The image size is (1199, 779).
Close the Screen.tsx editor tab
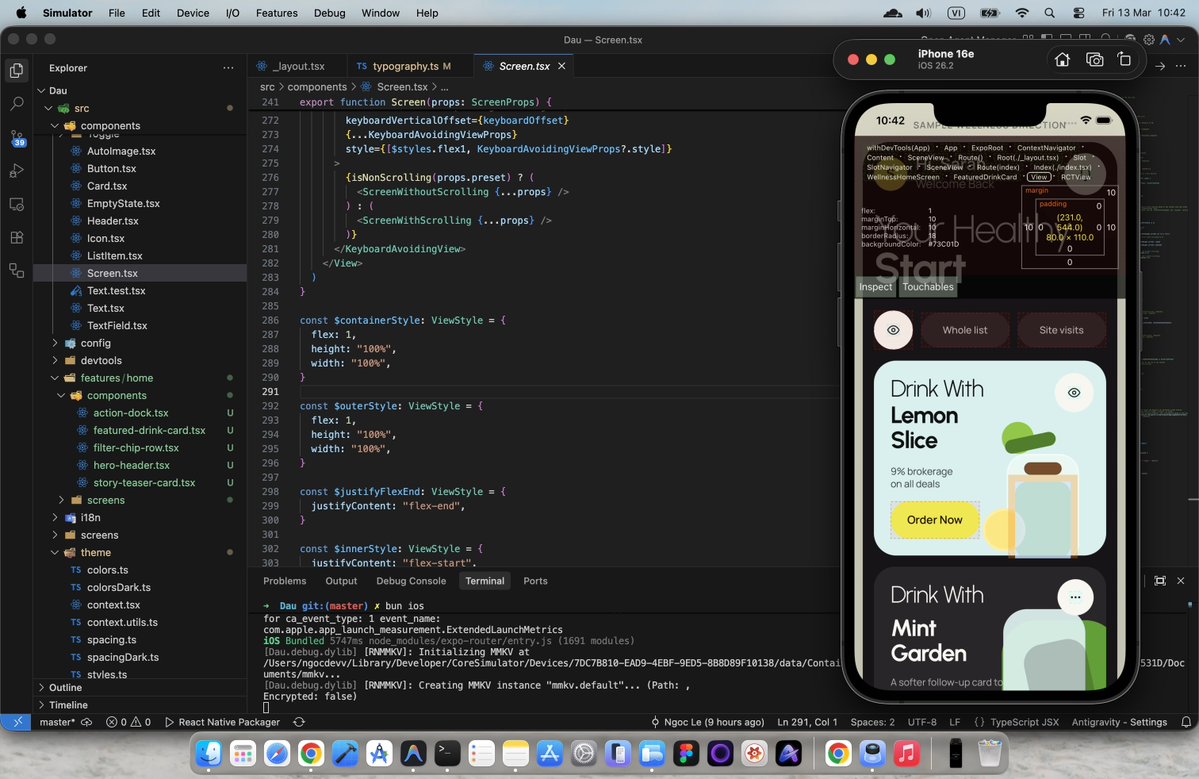562,67
